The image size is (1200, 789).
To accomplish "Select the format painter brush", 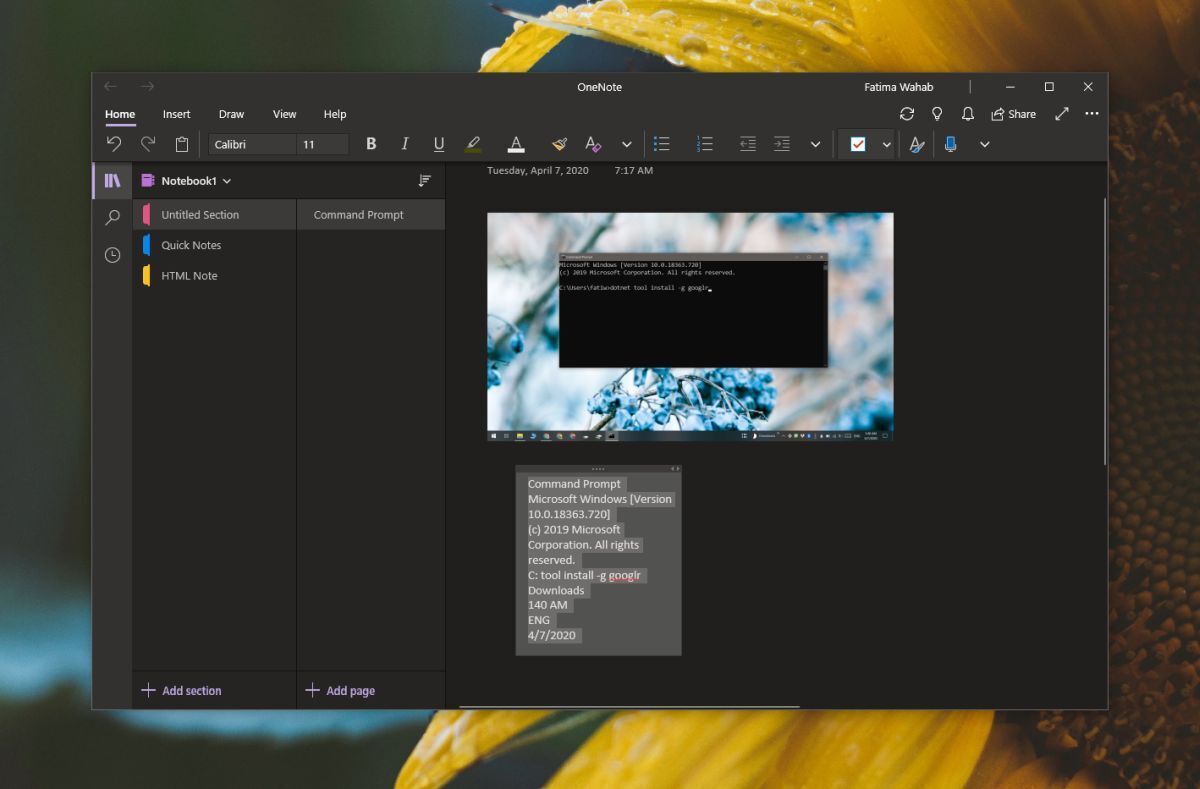I will (560, 144).
